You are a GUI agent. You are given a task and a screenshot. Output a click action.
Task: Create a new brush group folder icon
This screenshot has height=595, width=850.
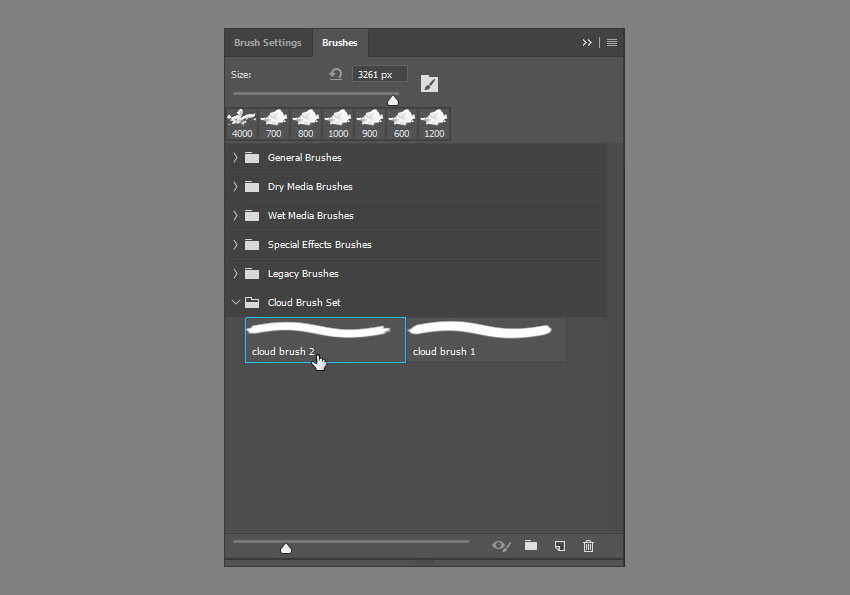pyautogui.click(x=531, y=545)
